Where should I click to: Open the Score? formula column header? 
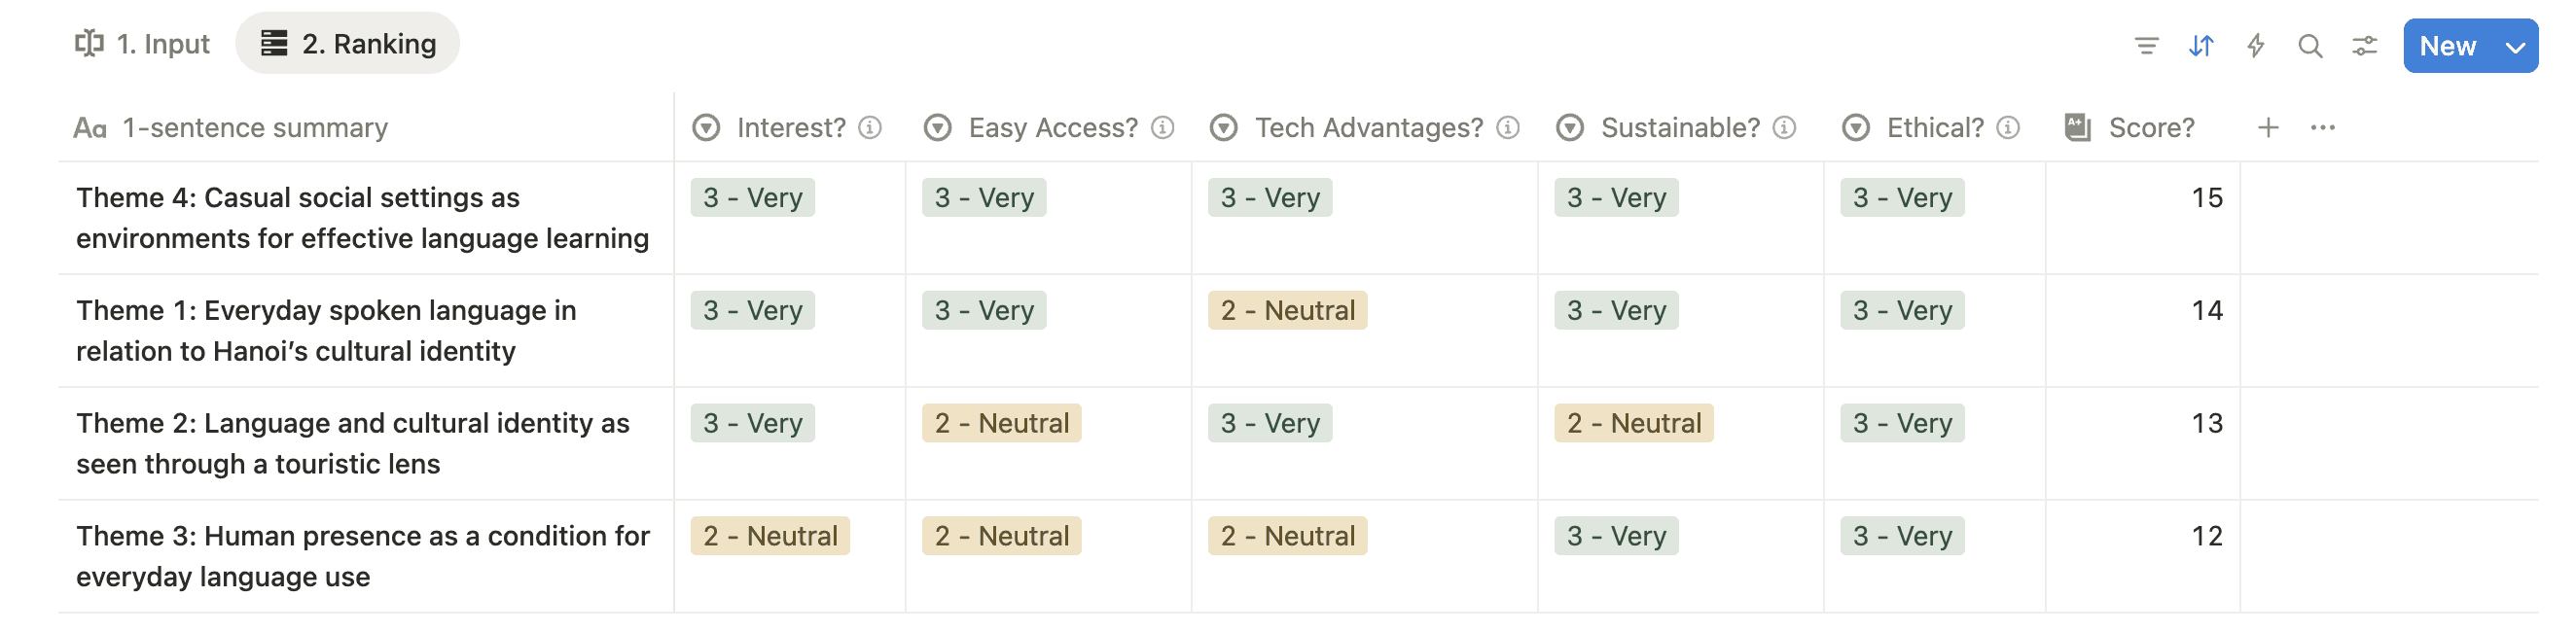point(2142,128)
